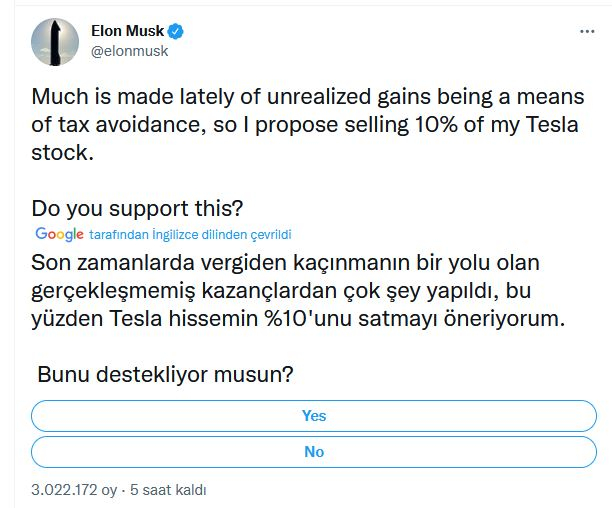Click the Google logo
This screenshot has height=508, width=612.
click(x=59, y=234)
